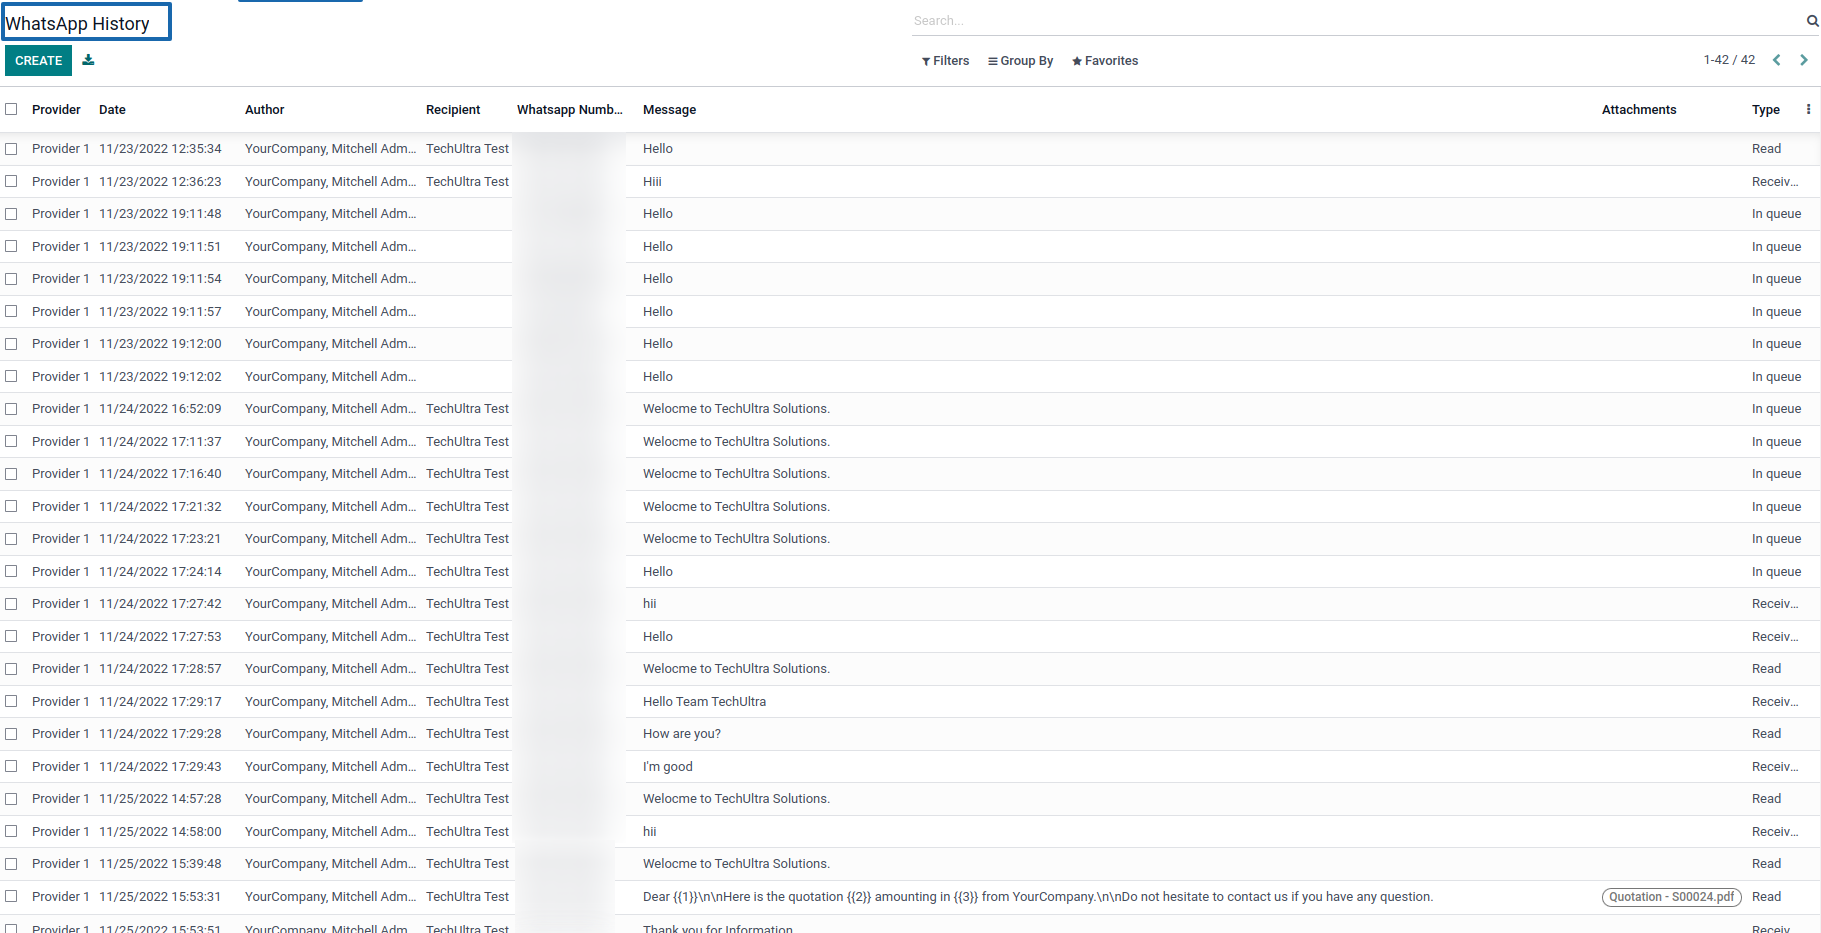Open the Favorites dropdown

(1105, 61)
